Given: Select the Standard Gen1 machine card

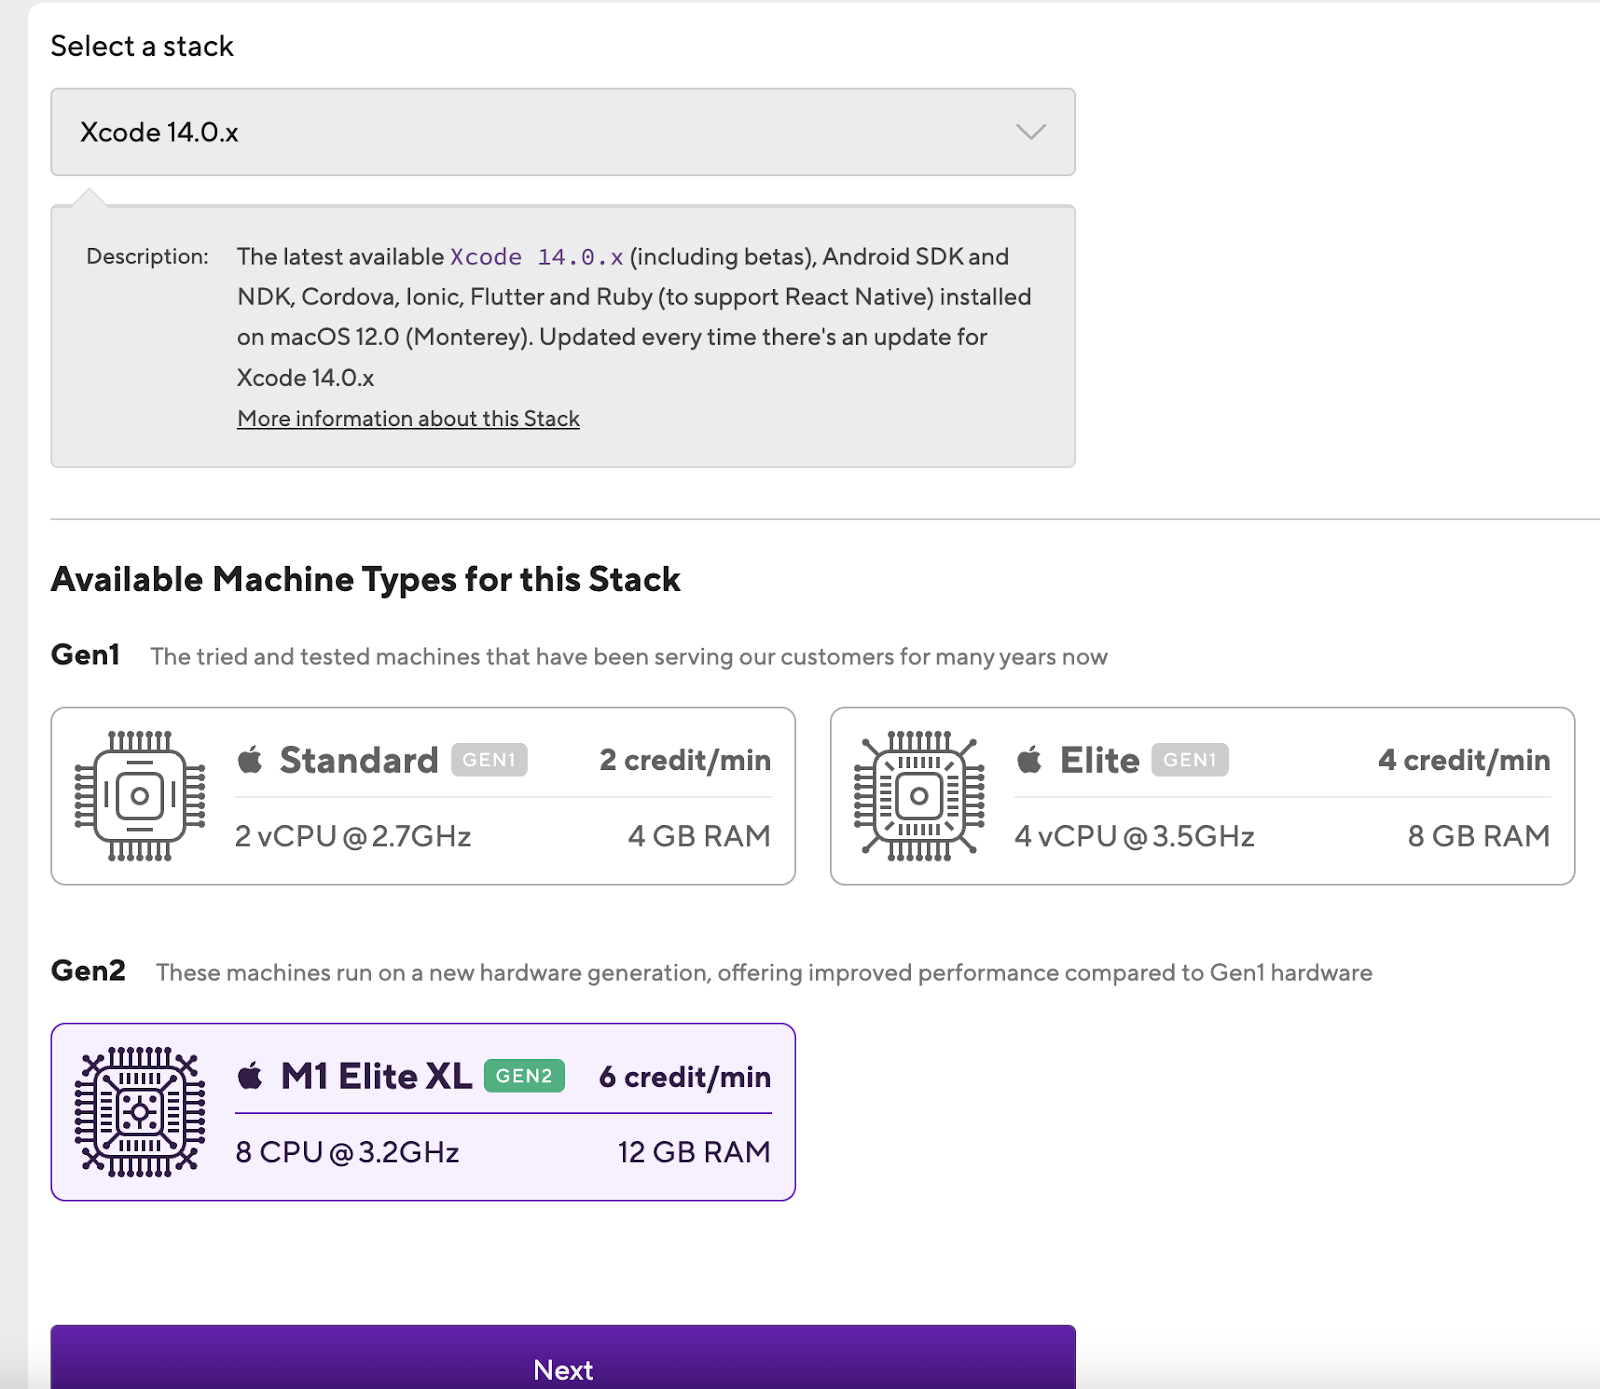Looking at the screenshot, I should coord(423,796).
